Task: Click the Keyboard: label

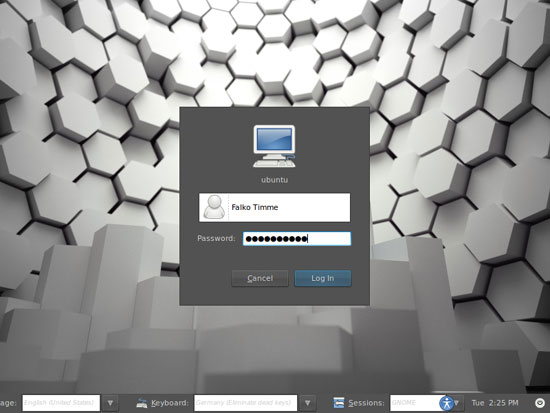Action: 170,403
